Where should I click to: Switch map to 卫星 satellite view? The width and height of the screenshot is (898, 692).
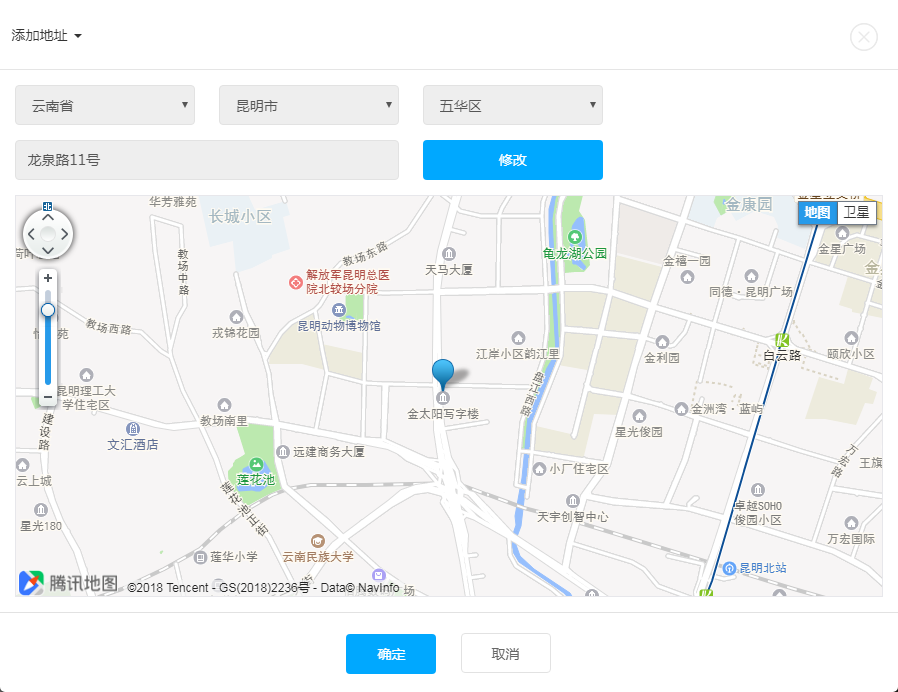click(x=856, y=212)
